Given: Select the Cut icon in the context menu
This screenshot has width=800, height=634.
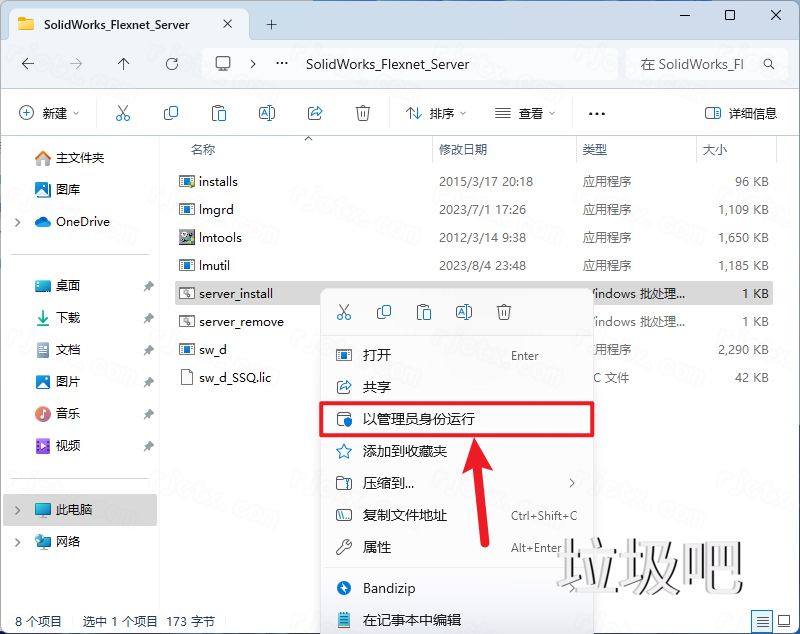Looking at the screenshot, I should 344,312.
